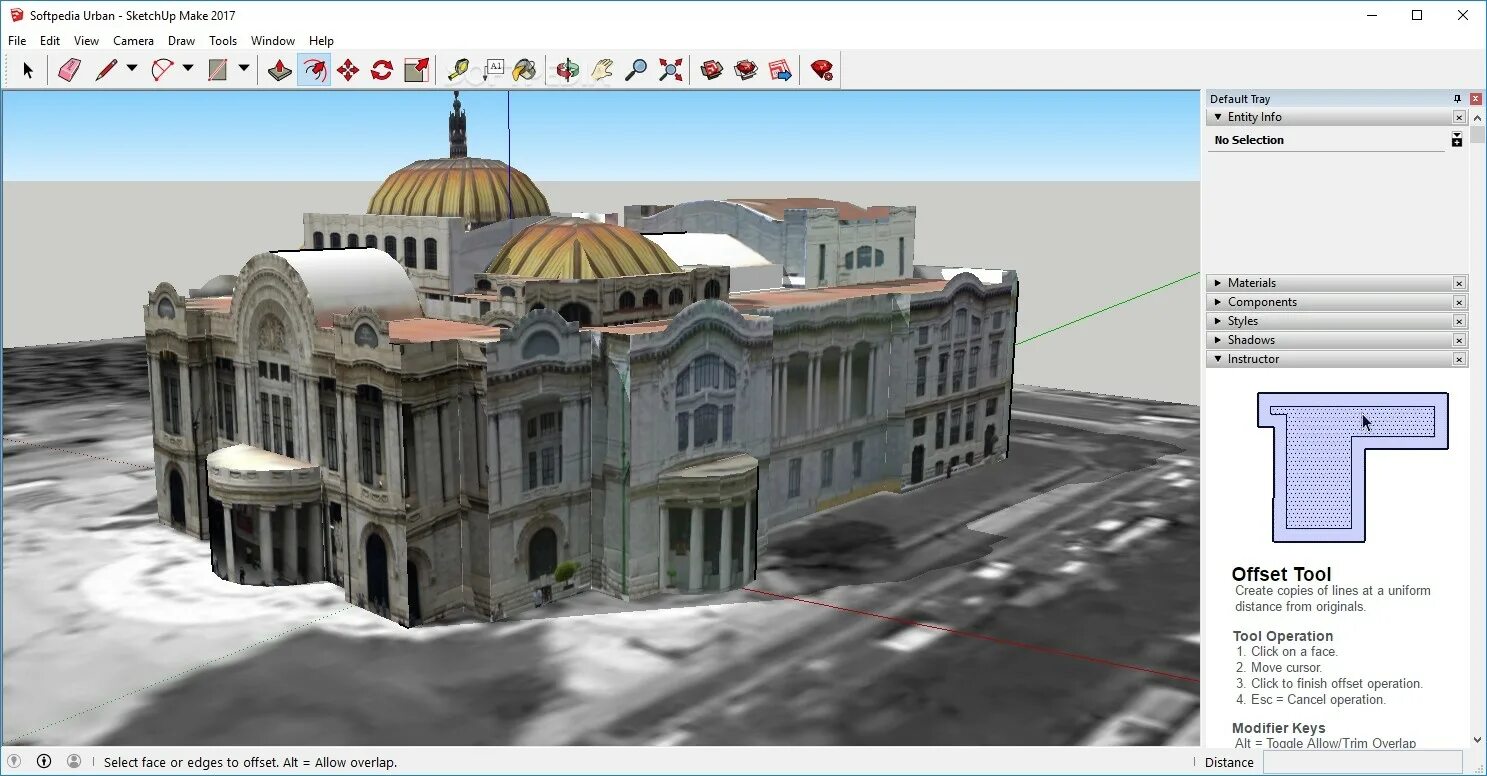Activate the Push/Pull tool

click(280, 70)
